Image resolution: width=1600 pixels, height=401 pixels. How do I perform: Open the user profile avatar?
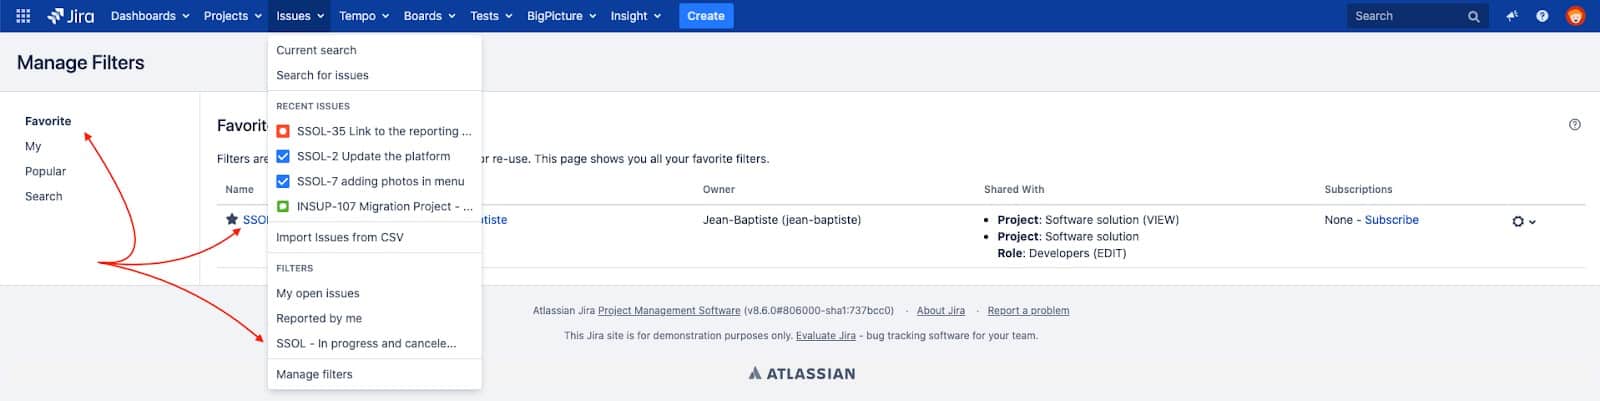(1575, 16)
